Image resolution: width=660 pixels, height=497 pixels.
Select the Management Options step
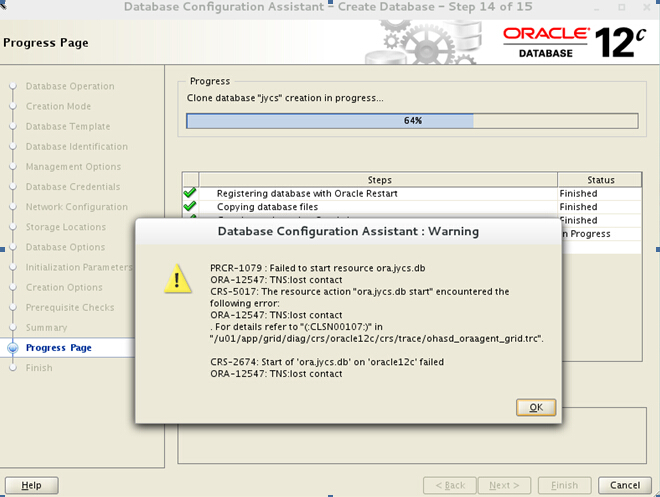click(x=73, y=167)
